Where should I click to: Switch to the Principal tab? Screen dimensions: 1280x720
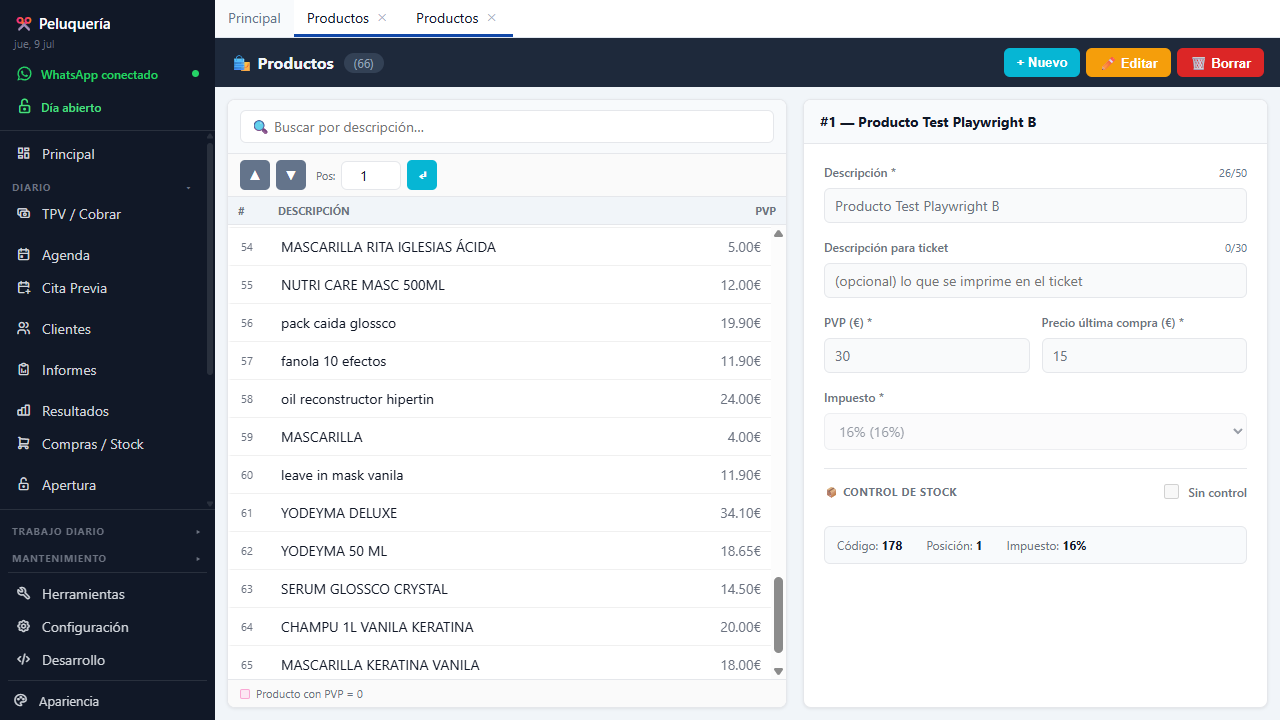(254, 18)
